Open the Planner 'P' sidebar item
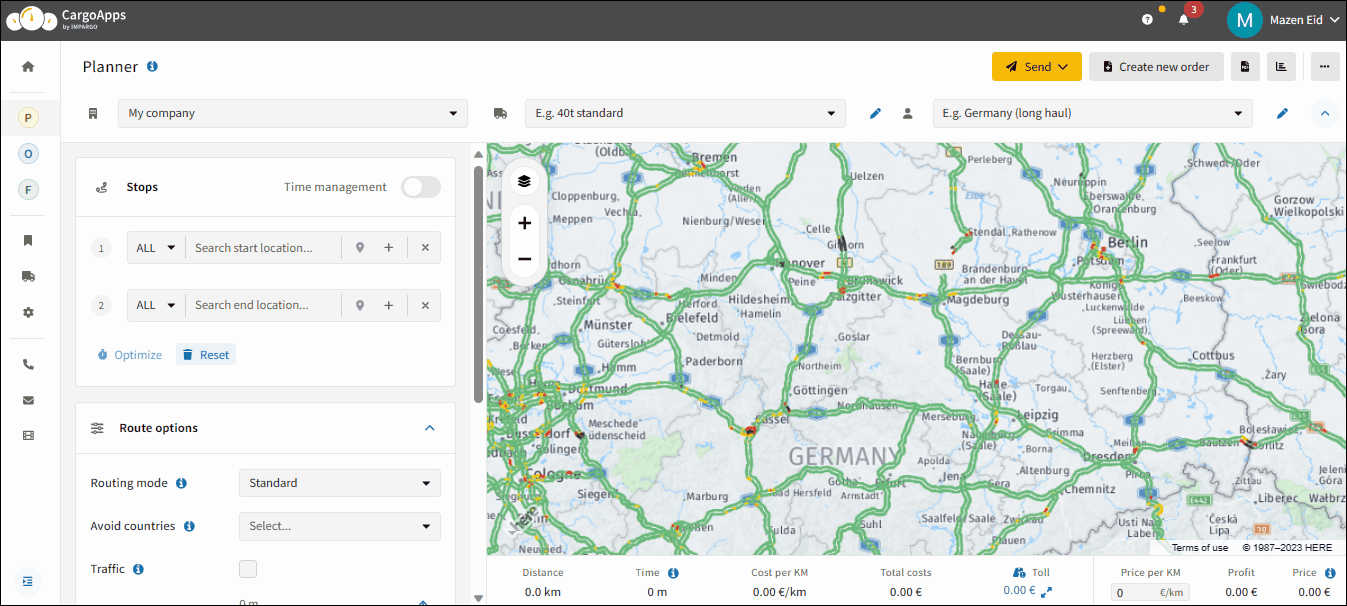This screenshot has height=606, width=1347. pyautogui.click(x=28, y=118)
